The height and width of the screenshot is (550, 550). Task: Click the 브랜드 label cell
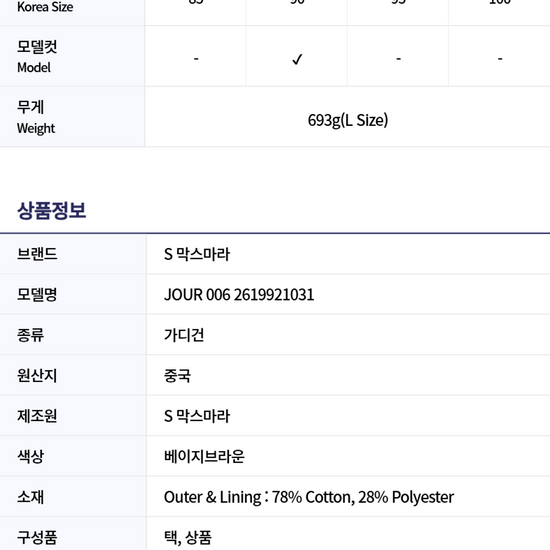pyautogui.click(x=73, y=254)
